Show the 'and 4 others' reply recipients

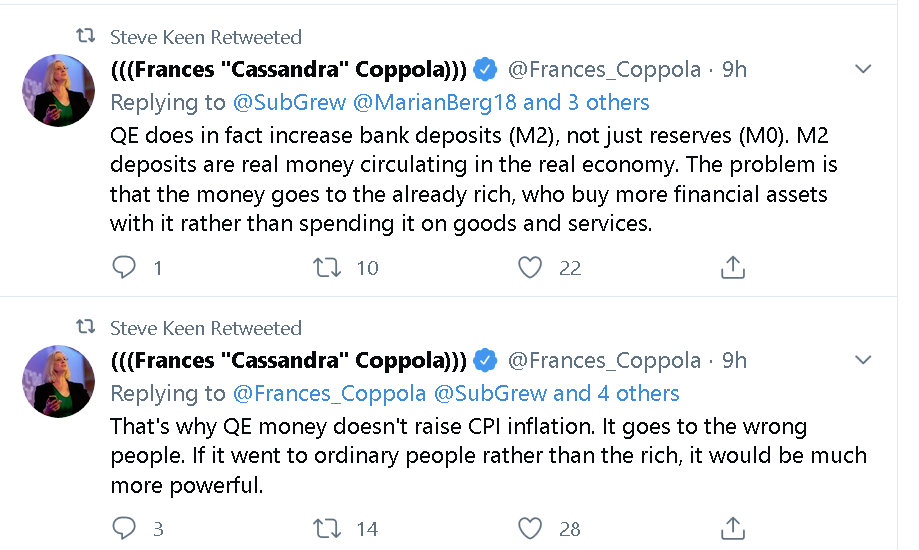click(616, 393)
